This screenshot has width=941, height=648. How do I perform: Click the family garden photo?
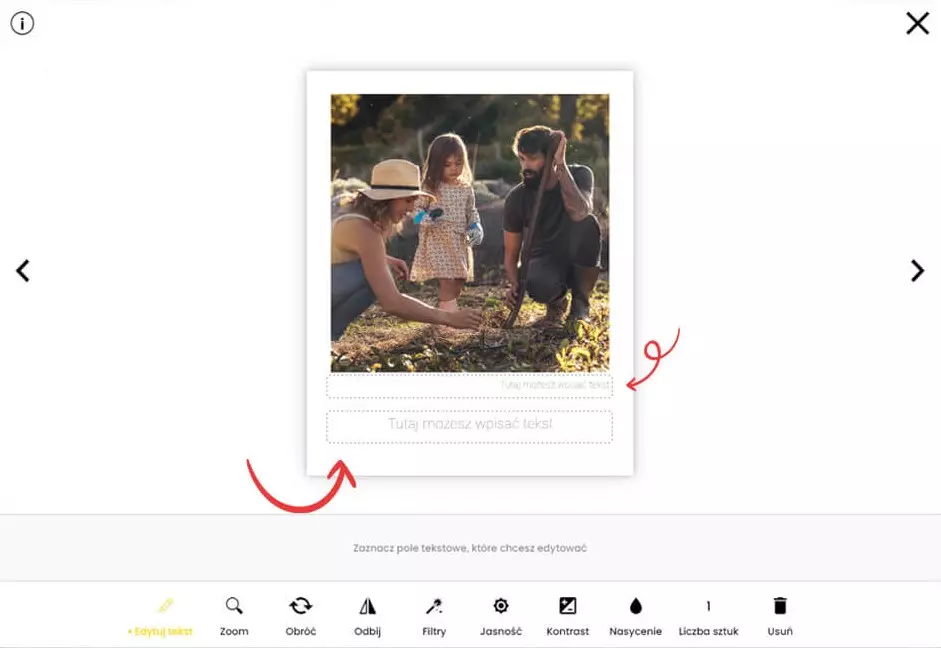point(470,233)
